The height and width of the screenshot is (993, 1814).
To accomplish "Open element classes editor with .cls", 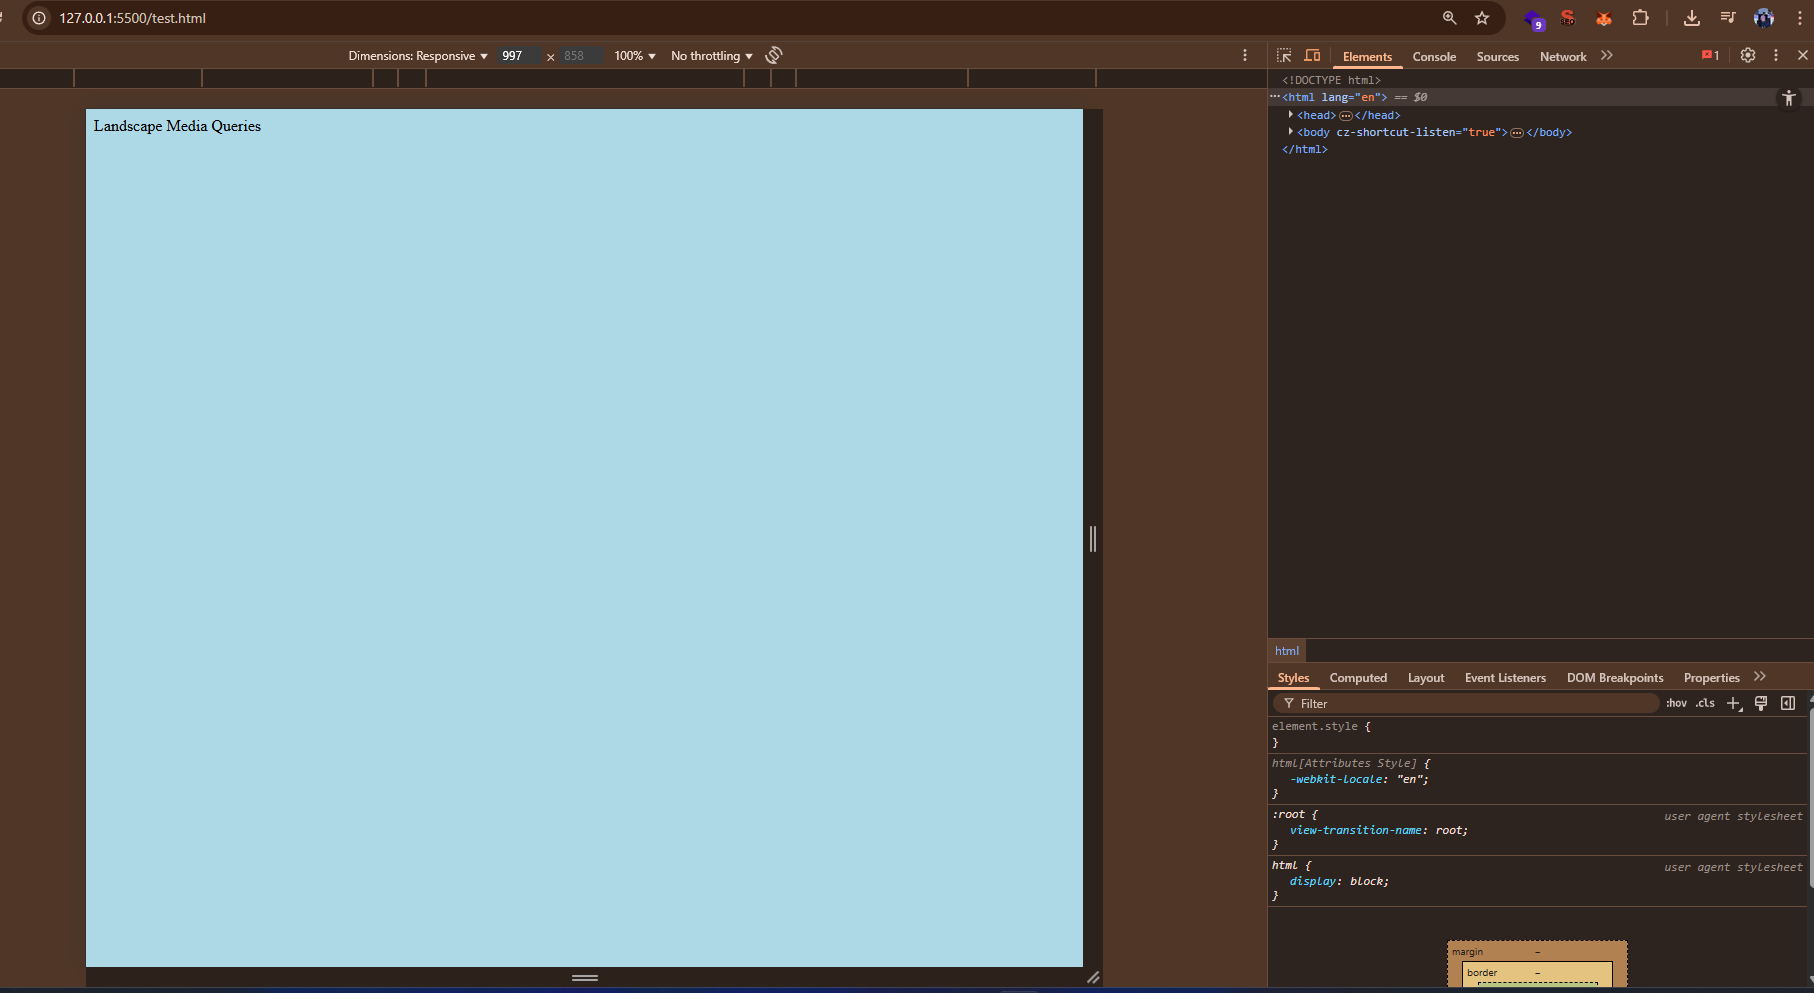I will (1703, 703).
